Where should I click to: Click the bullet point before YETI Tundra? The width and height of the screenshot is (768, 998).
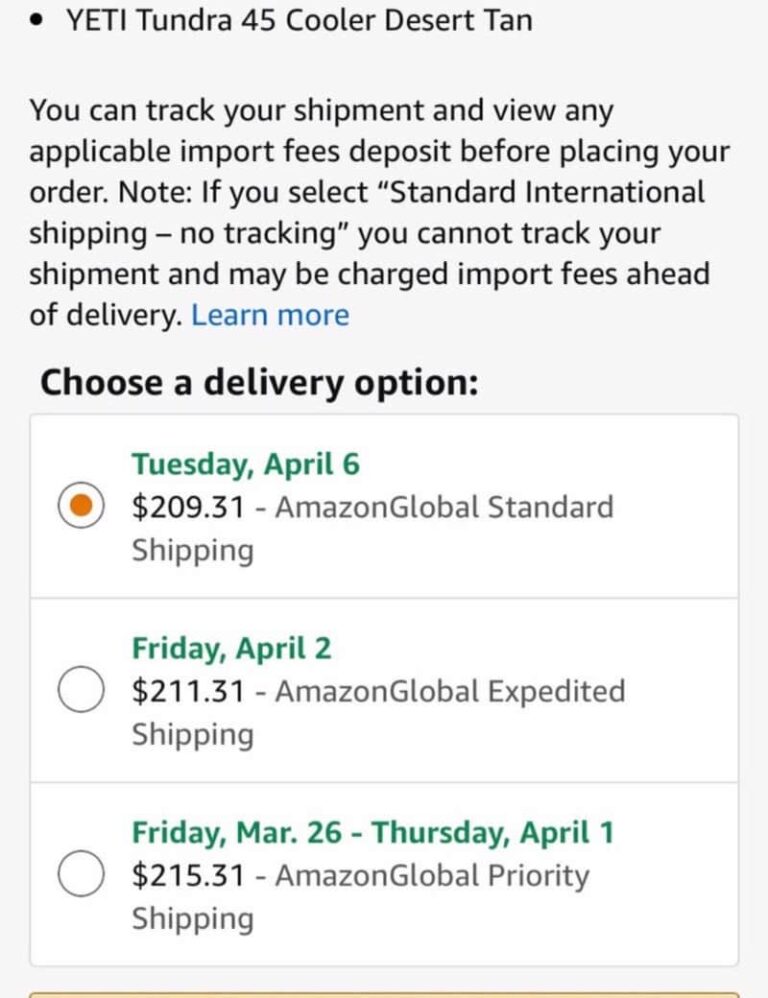(37, 21)
